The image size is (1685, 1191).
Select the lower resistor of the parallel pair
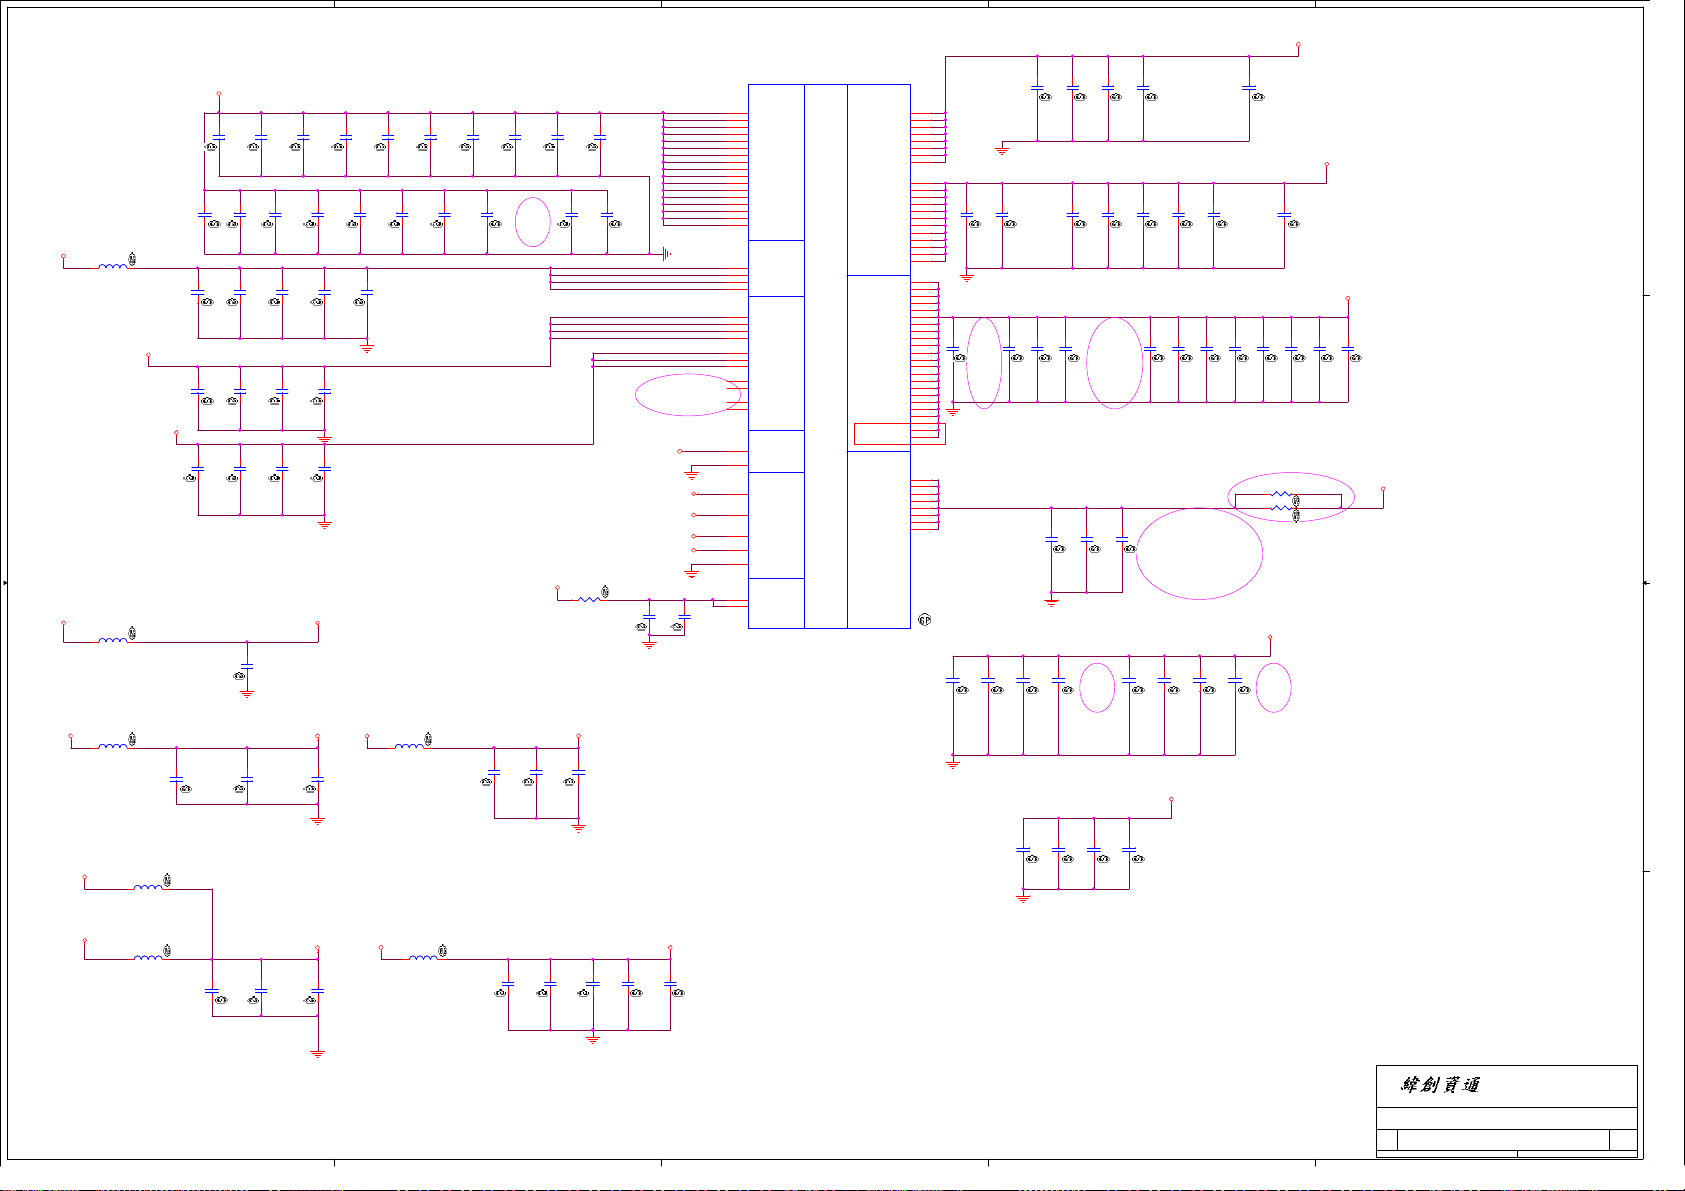coord(1281,508)
